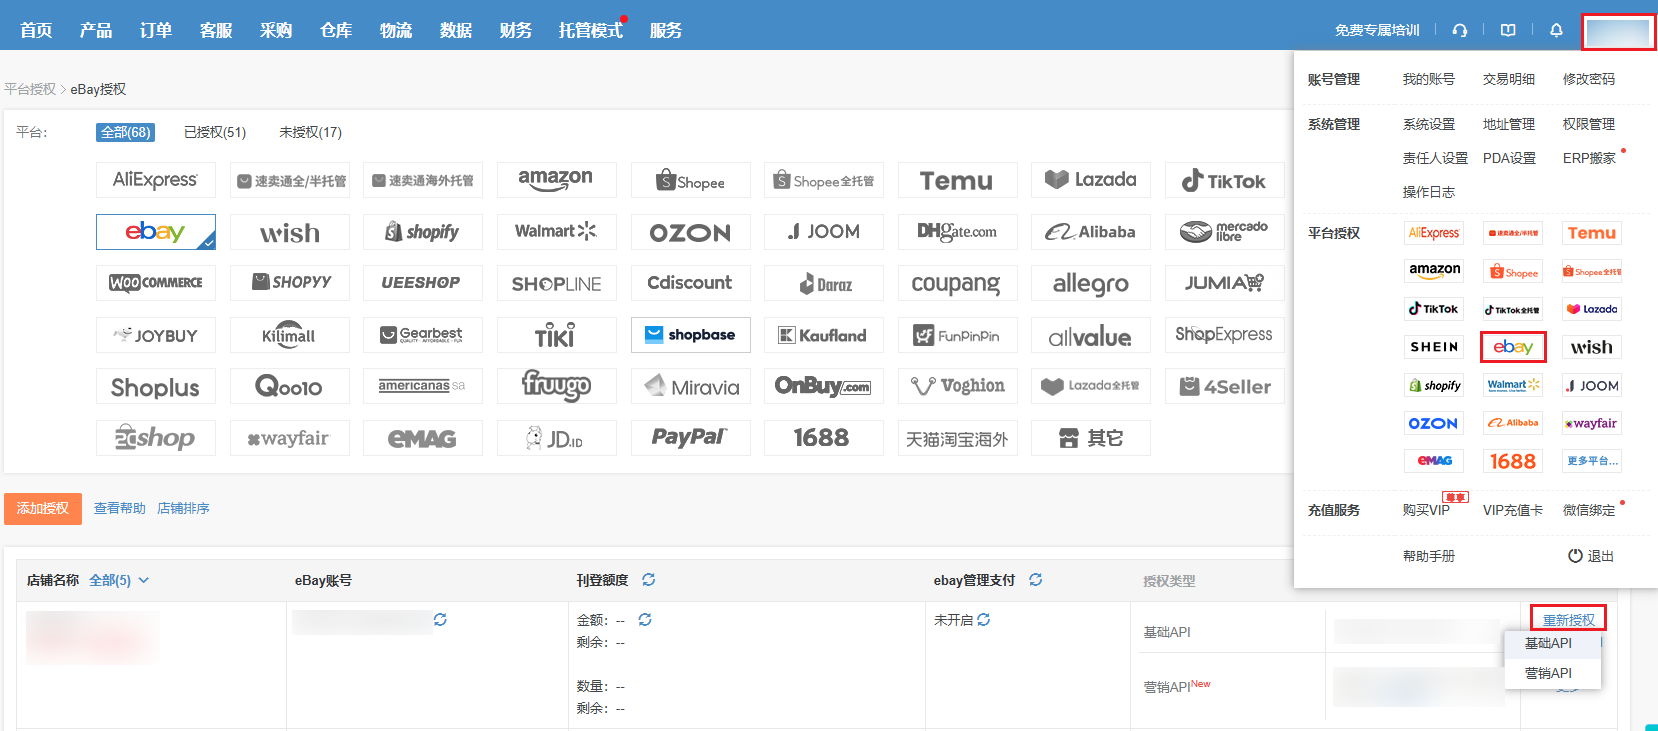This screenshot has height=731, width=1658.
Task: Open the customer service headset icon
Action: [1460, 30]
